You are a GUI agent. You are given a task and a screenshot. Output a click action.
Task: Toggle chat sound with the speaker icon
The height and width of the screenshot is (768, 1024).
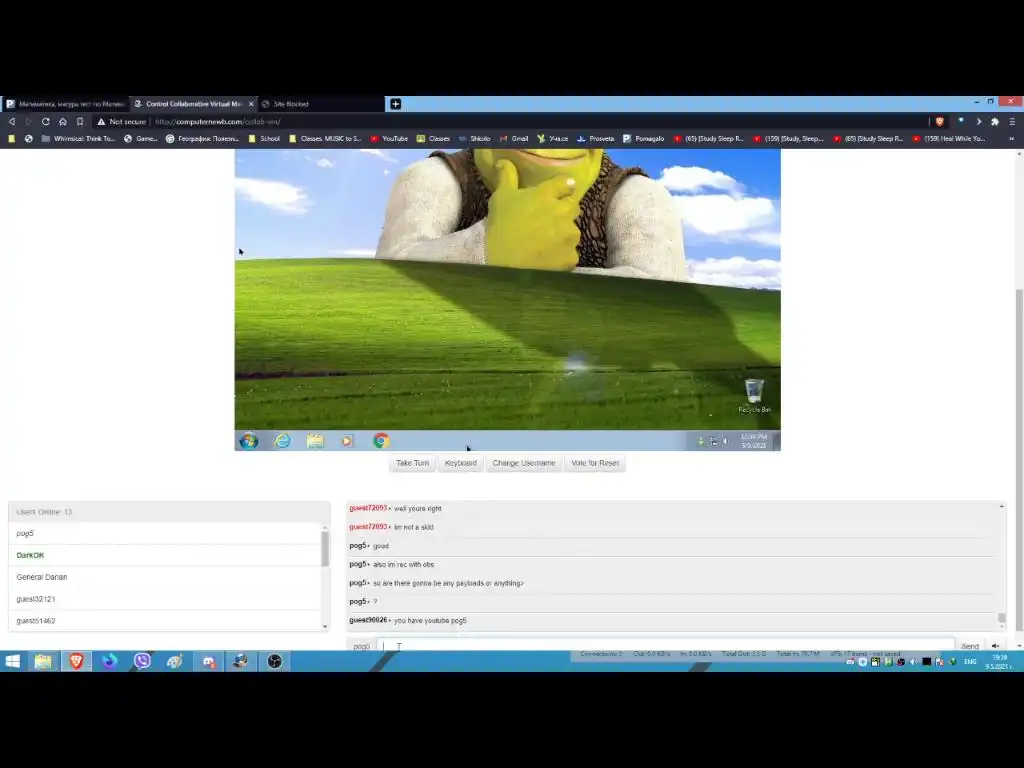pos(996,646)
